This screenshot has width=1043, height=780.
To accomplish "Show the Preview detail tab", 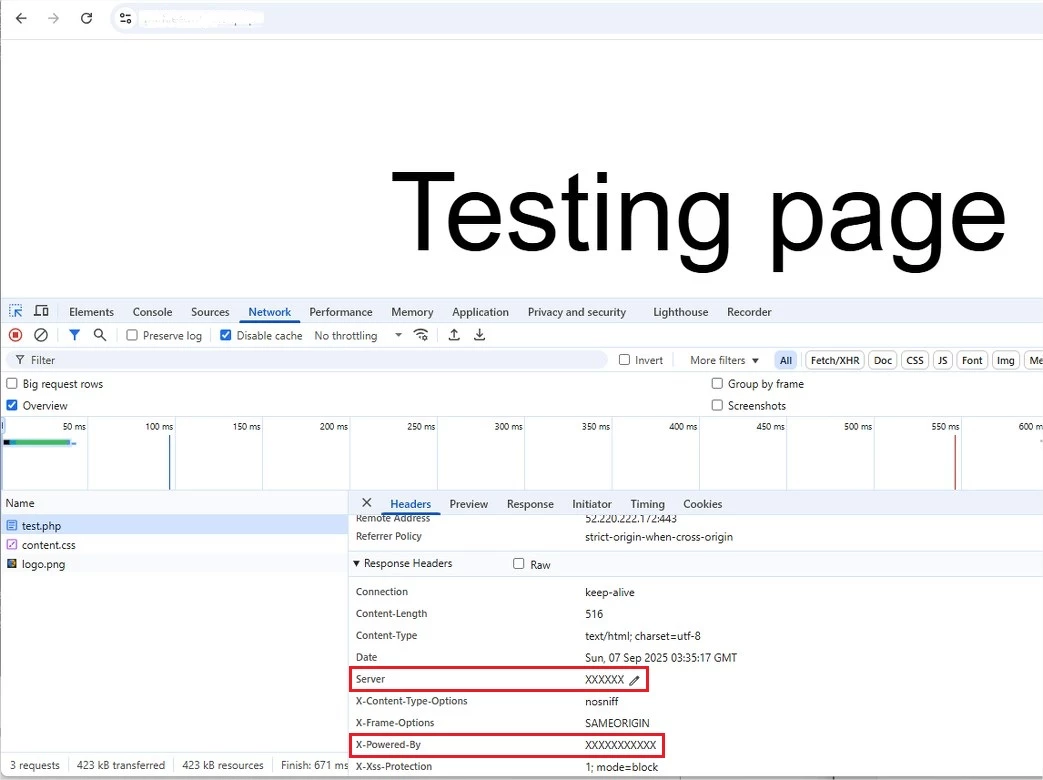I will [x=468, y=504].
